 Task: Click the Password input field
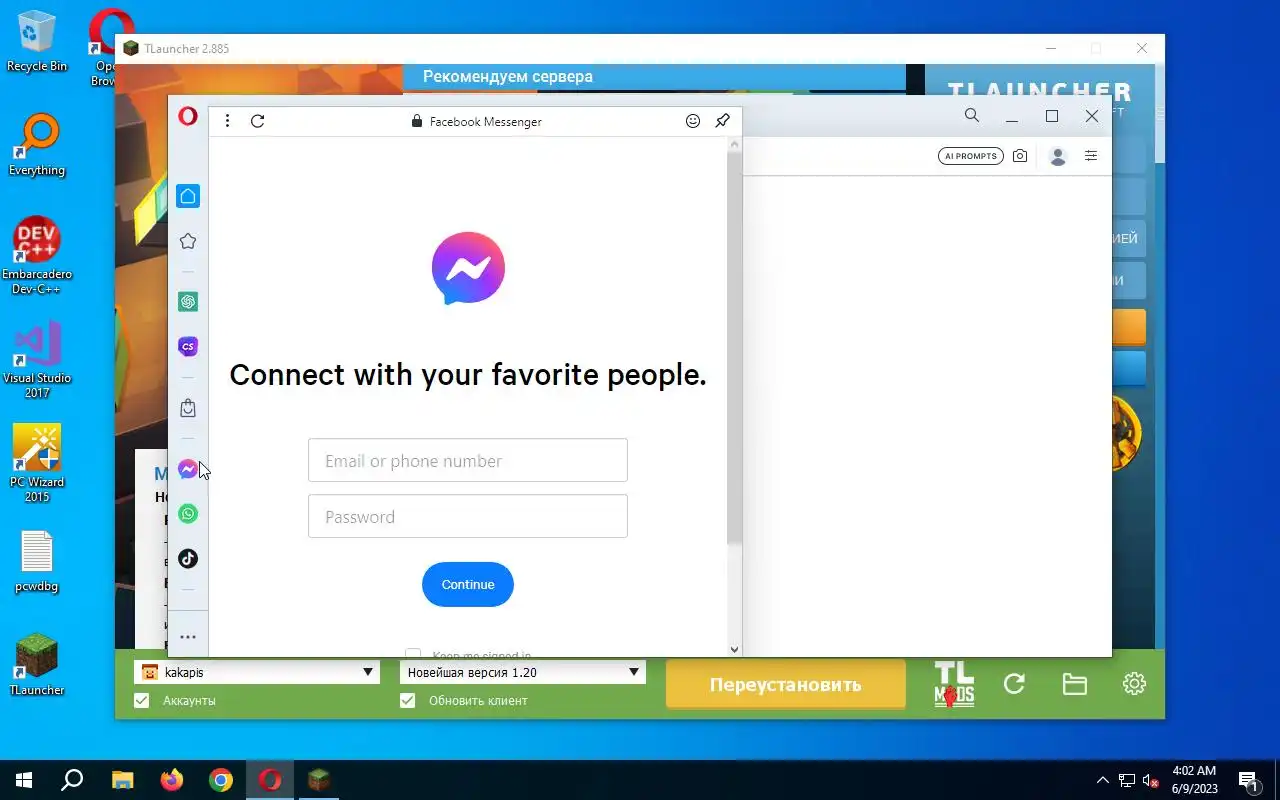coord(468,517)
